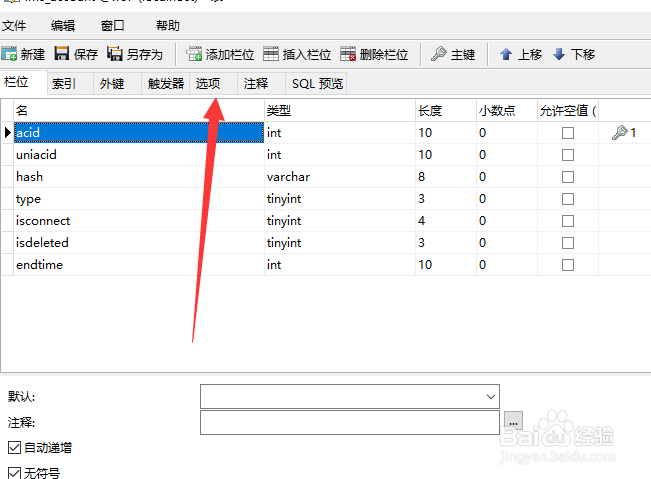Toggle allow-null checkbox for acid
Screen dimensions: 651x479
568,133
